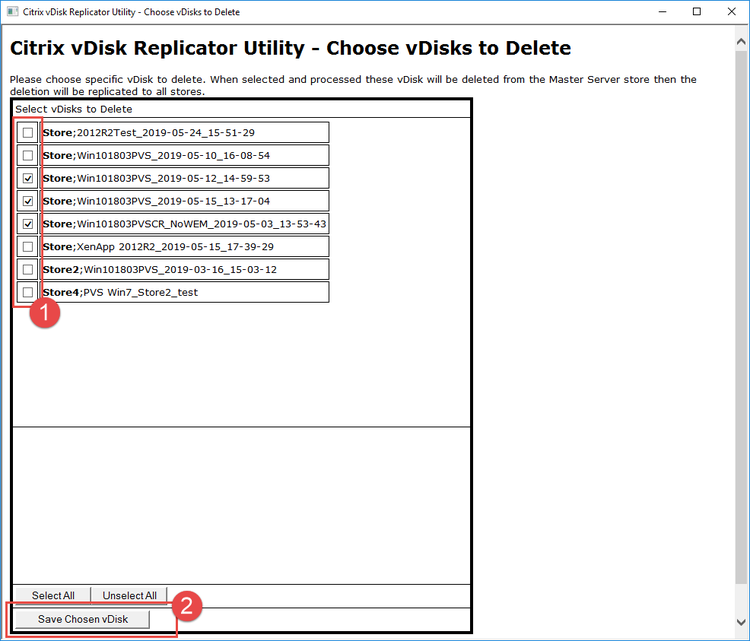Click the Citrix vDisk Replicator title bar icon
Image resolution: width=750 pixels, height=641 pixels.
click(12, 11)
